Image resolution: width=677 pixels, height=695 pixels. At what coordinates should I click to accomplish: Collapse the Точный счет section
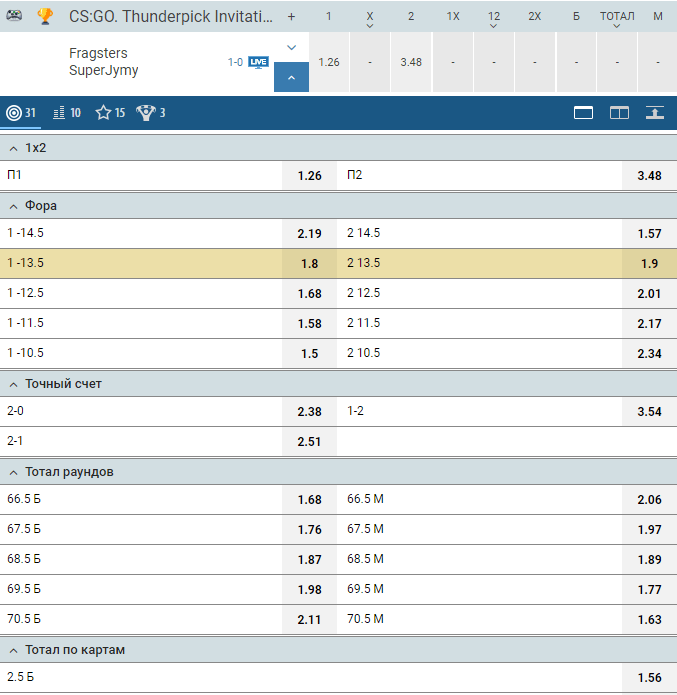13,385
